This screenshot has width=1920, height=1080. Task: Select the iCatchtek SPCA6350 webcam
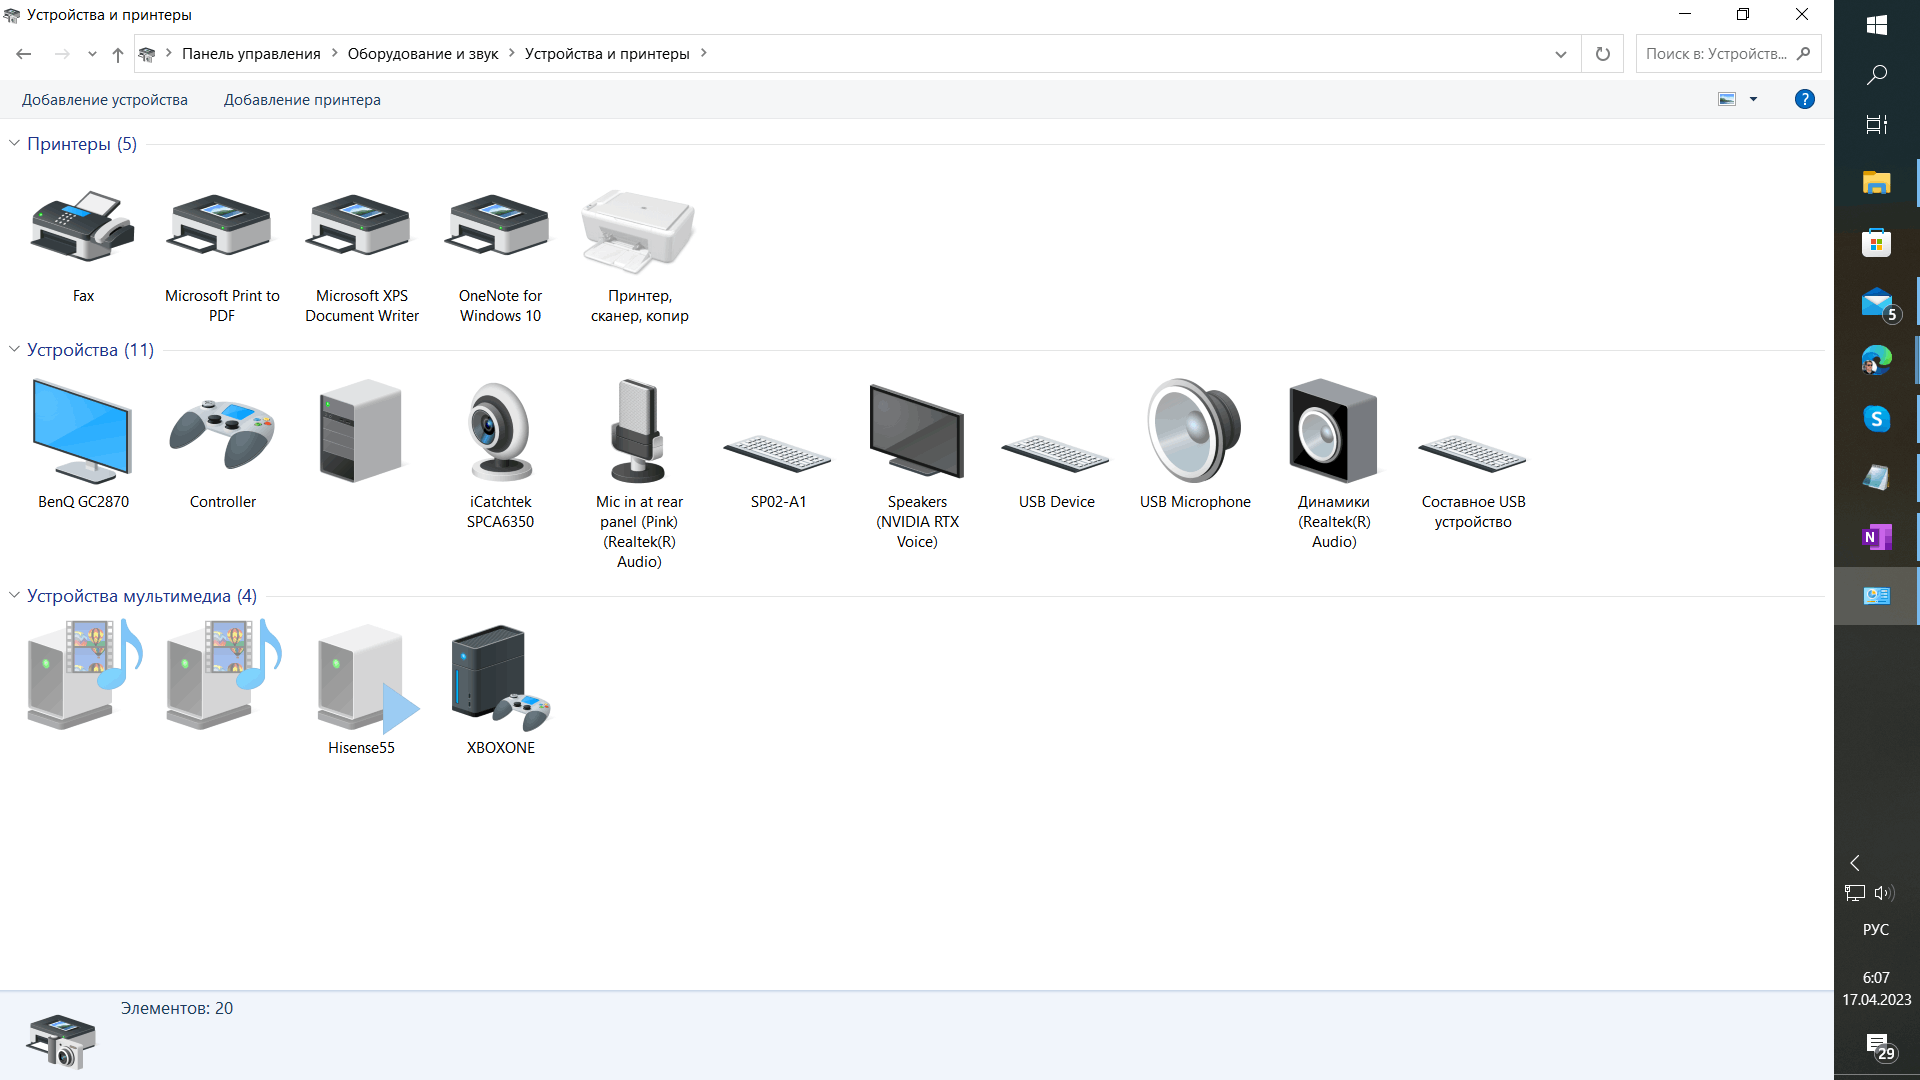click(500, 431)
